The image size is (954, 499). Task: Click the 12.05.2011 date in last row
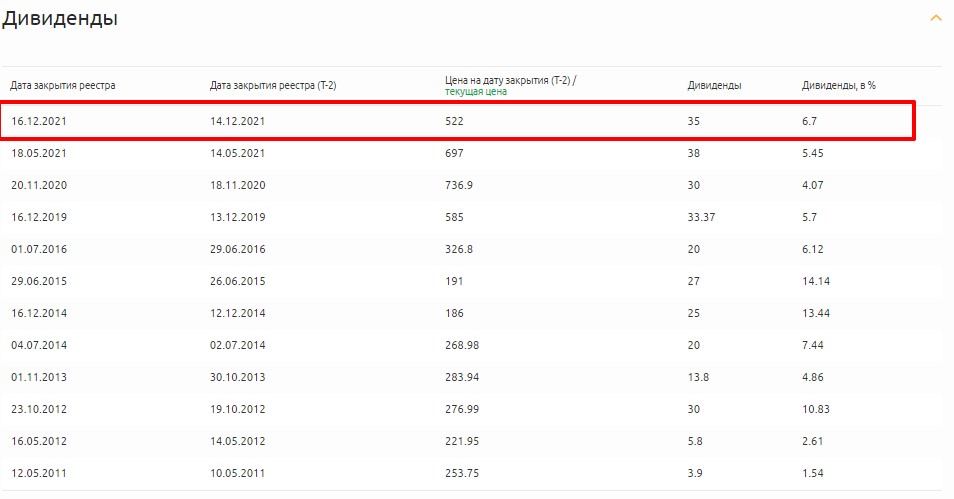click(x=39, y=473)
